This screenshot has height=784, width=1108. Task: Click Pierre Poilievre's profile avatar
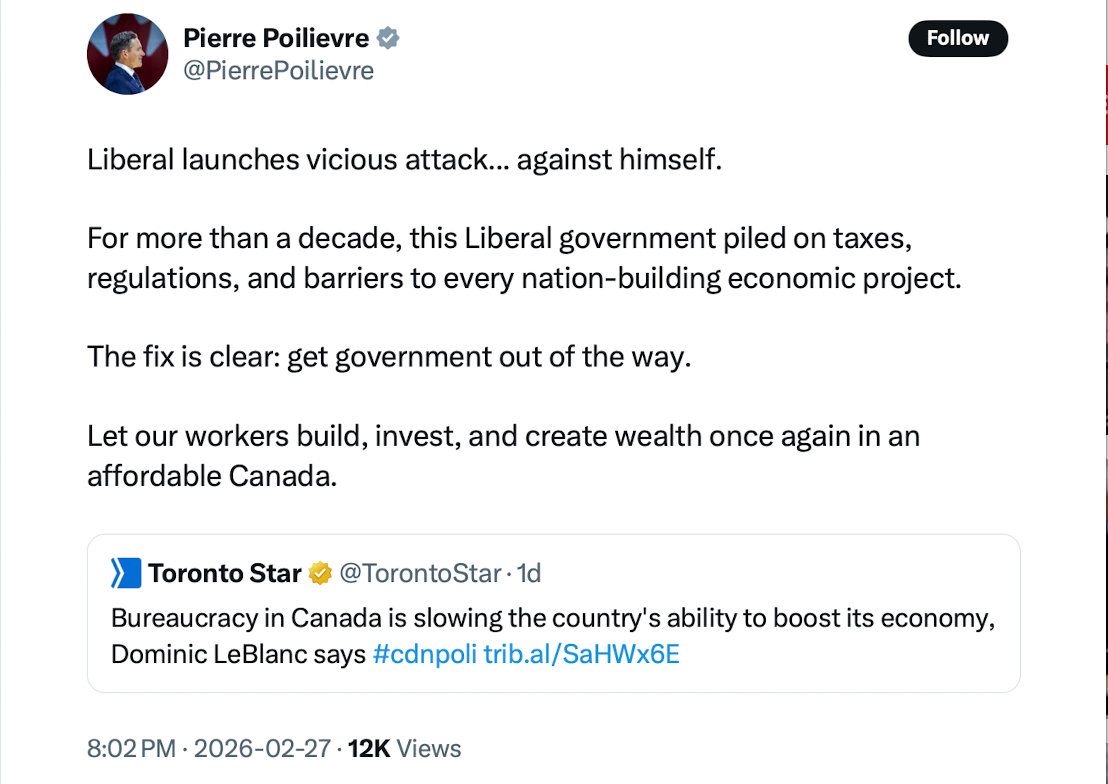pos(126,56)
